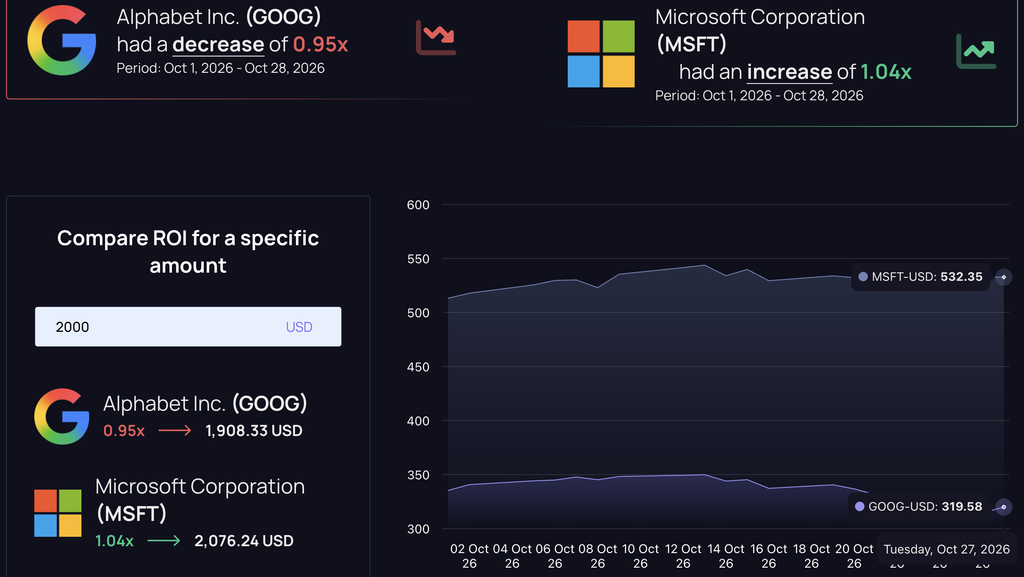Click the Google logo in the decrease card
The height and width of the screenshot is (577, 1024).
point(61,40)
